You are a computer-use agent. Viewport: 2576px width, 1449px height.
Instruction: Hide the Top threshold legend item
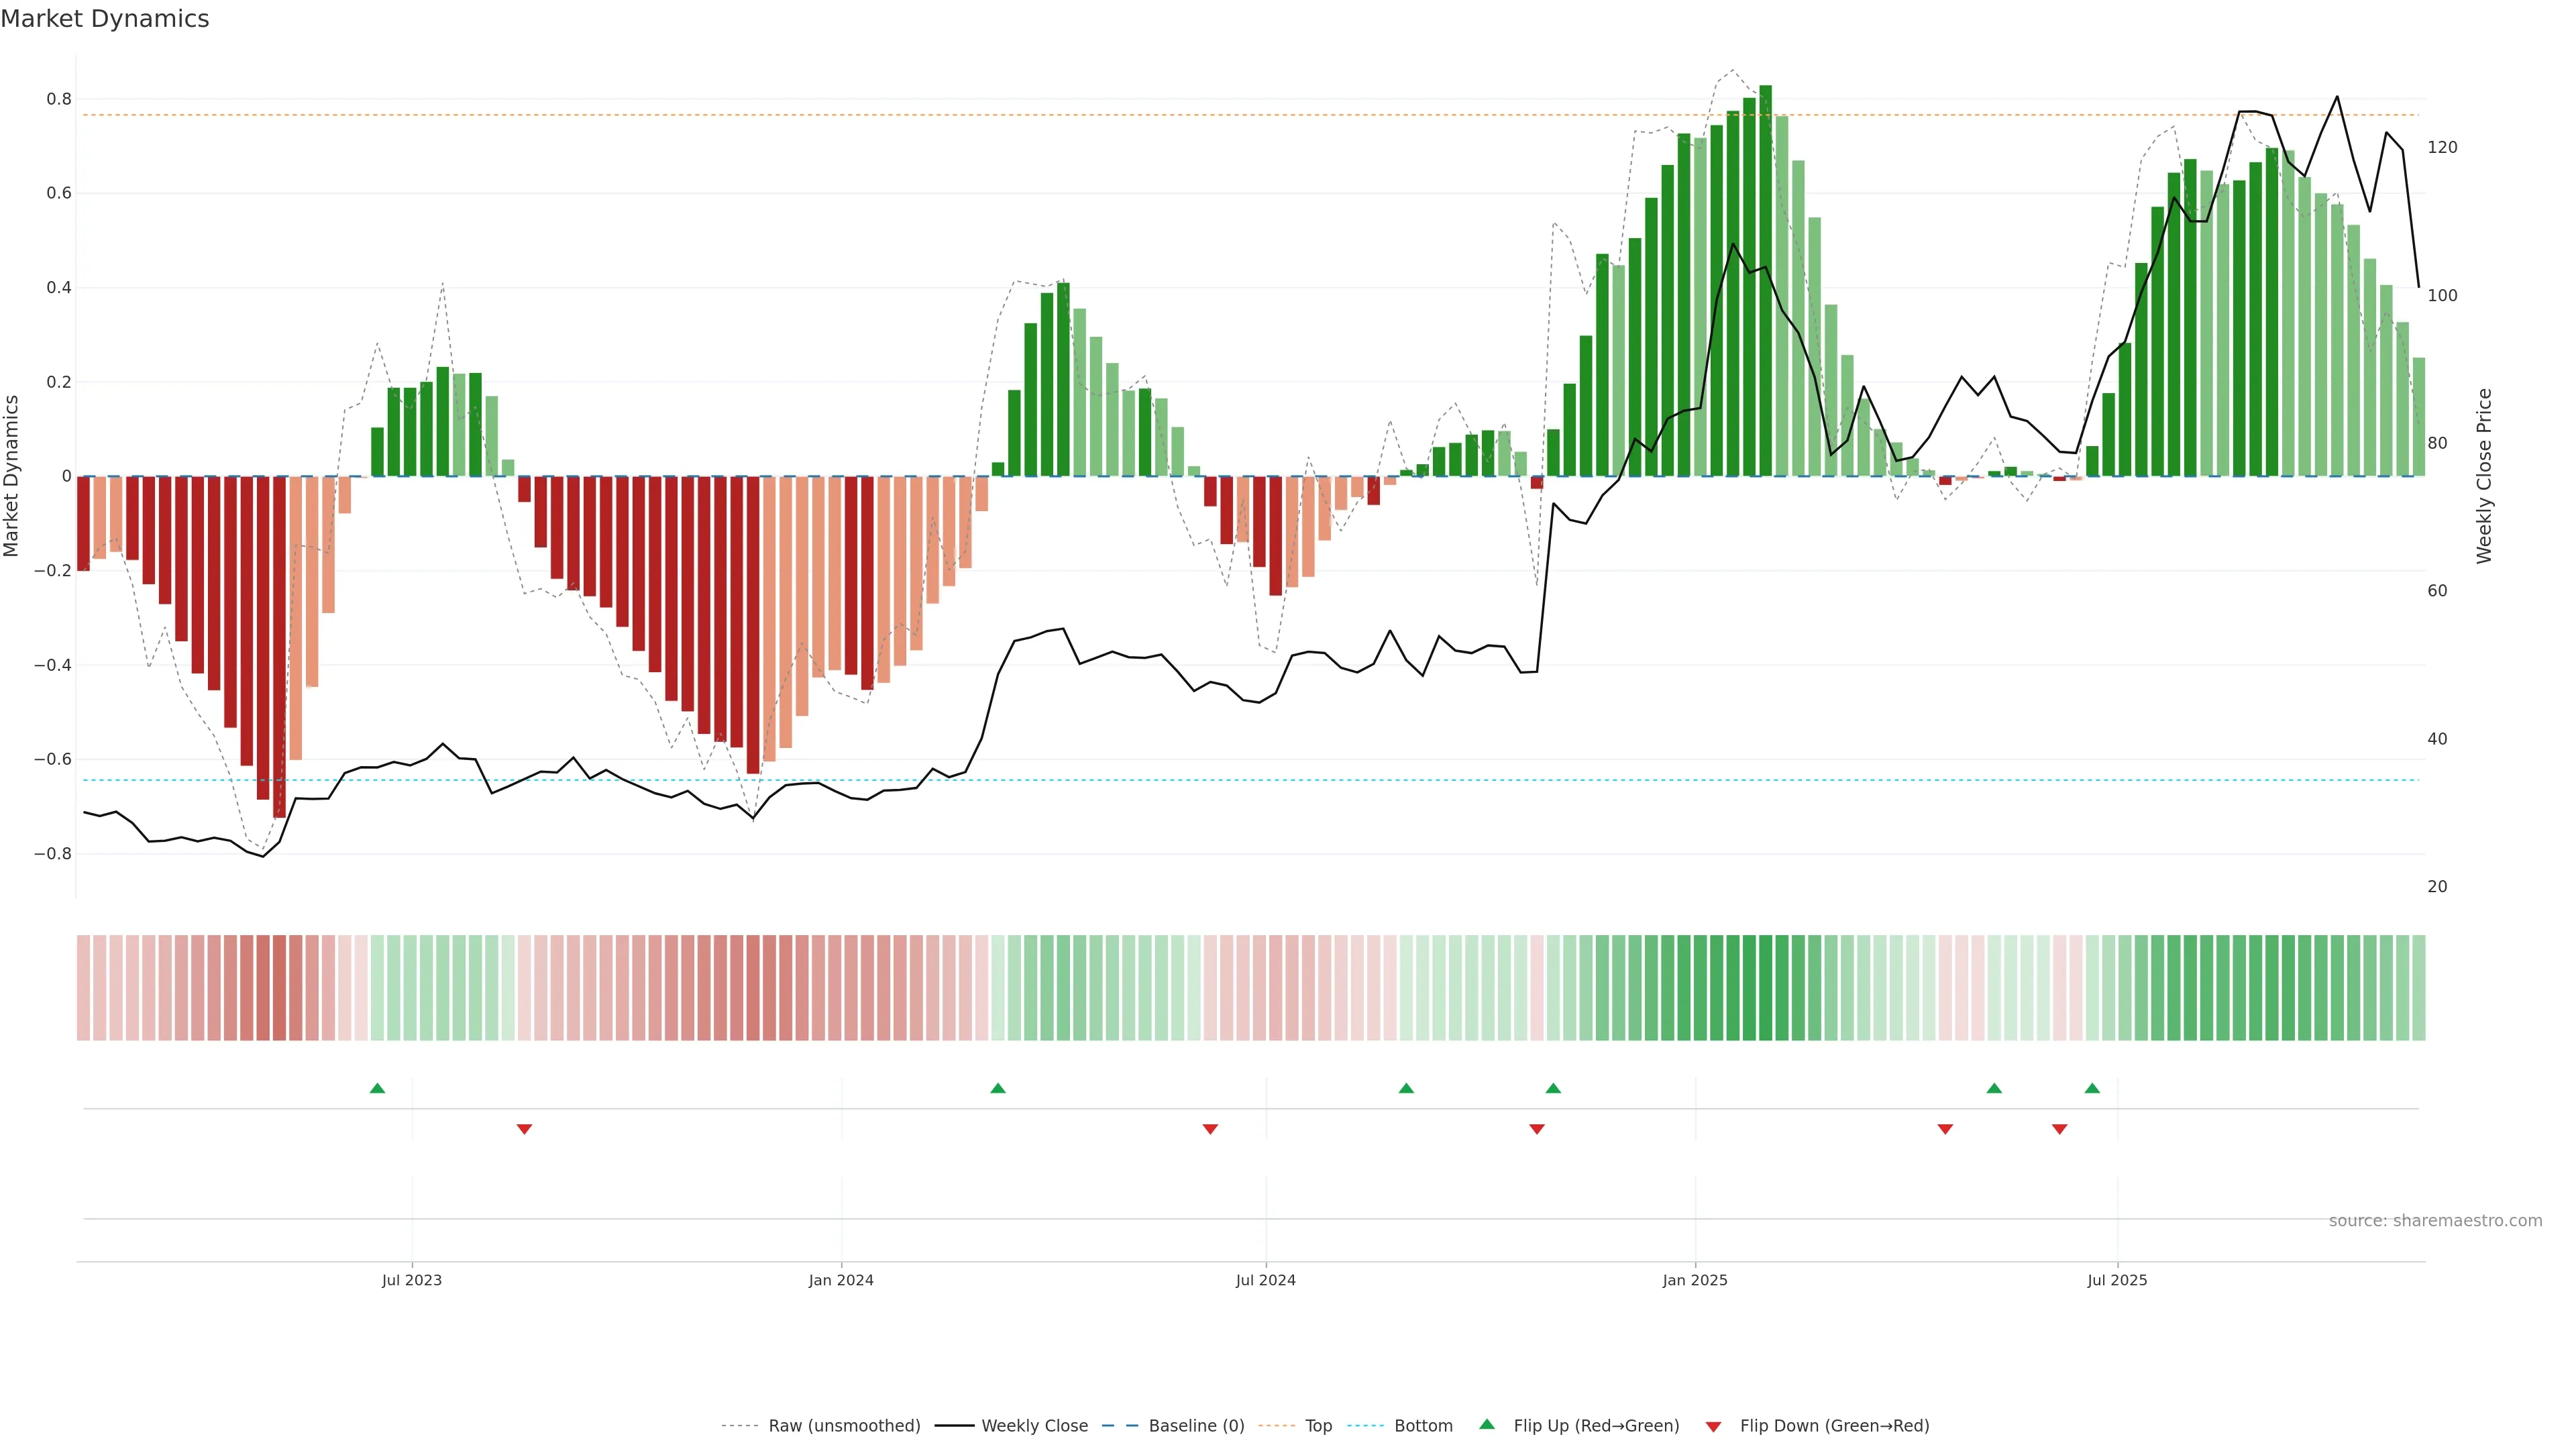tap(1318, 1426)
